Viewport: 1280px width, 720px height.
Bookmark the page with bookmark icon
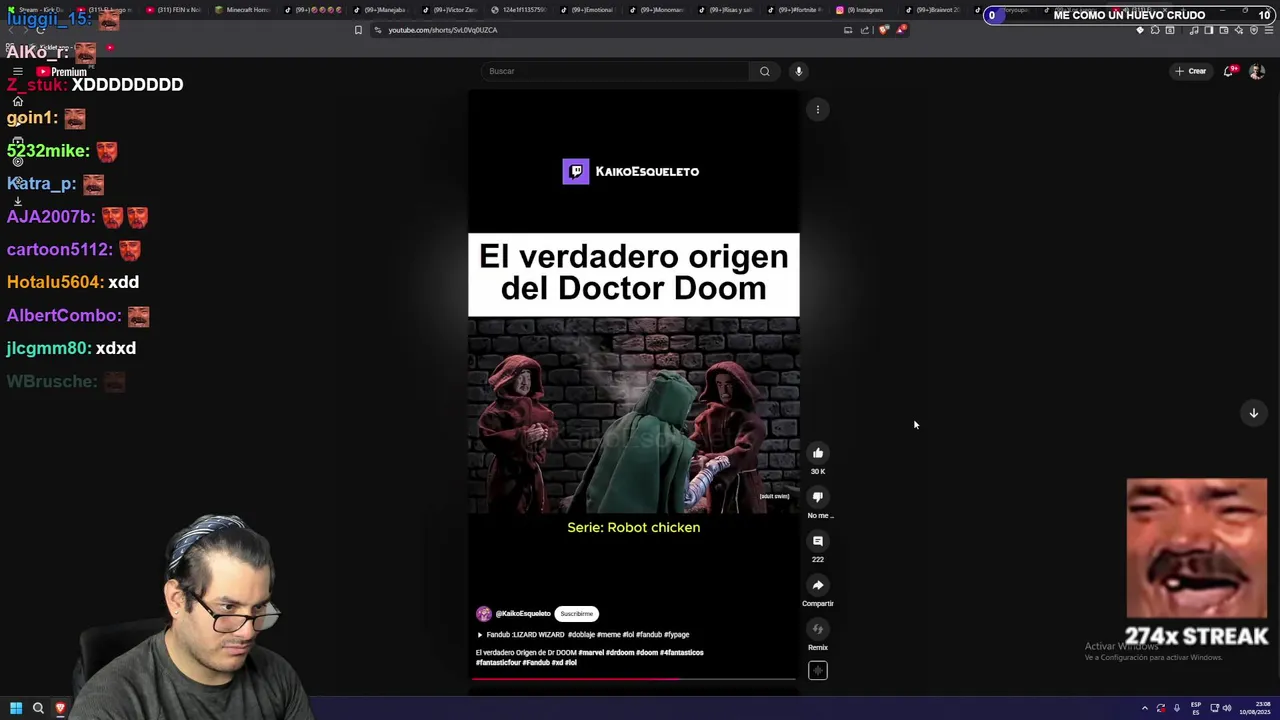coord(358,30)
